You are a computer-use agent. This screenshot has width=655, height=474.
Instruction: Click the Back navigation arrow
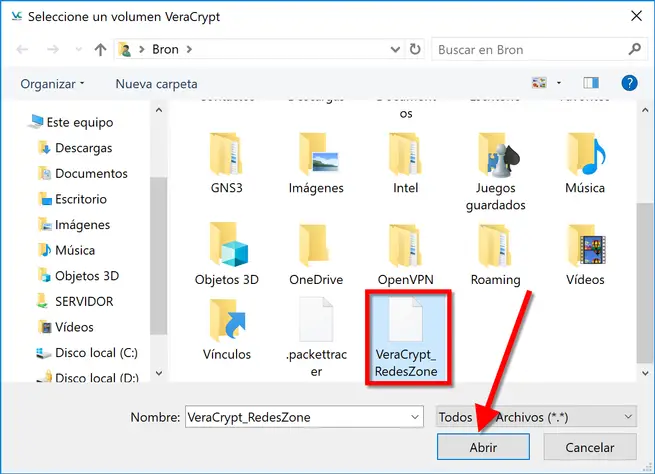click(x=22, y=50)
